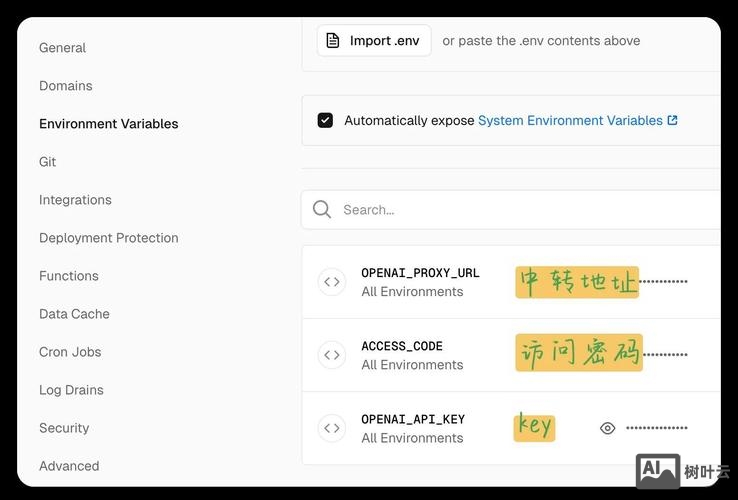Click external link icon after System Environment Variables
The width and height of the screenshot is (738, 500).
[x=673, y=120]
